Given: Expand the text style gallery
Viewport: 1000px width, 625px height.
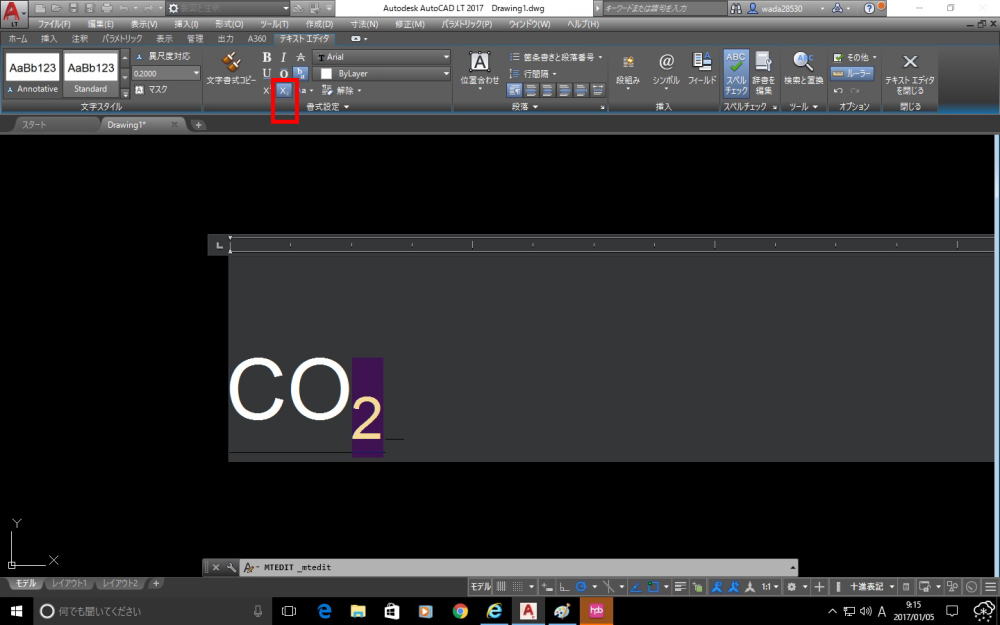Looking at the screenshot, I should click(x=125, y=92).
